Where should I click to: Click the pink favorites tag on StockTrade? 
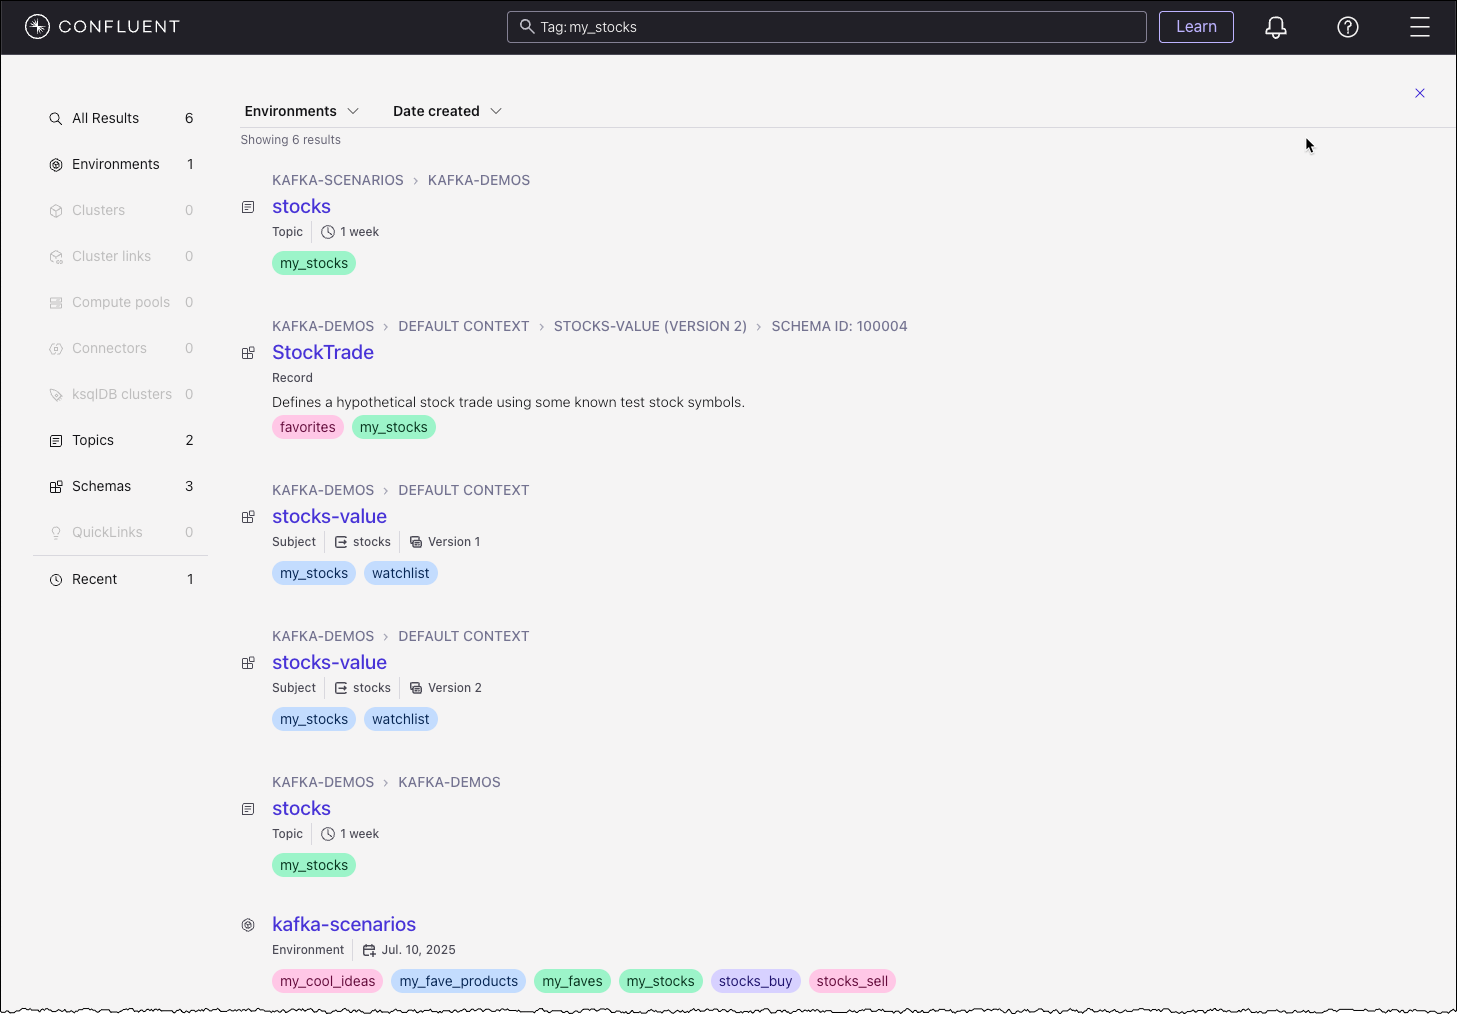click(x=307, y=427)
